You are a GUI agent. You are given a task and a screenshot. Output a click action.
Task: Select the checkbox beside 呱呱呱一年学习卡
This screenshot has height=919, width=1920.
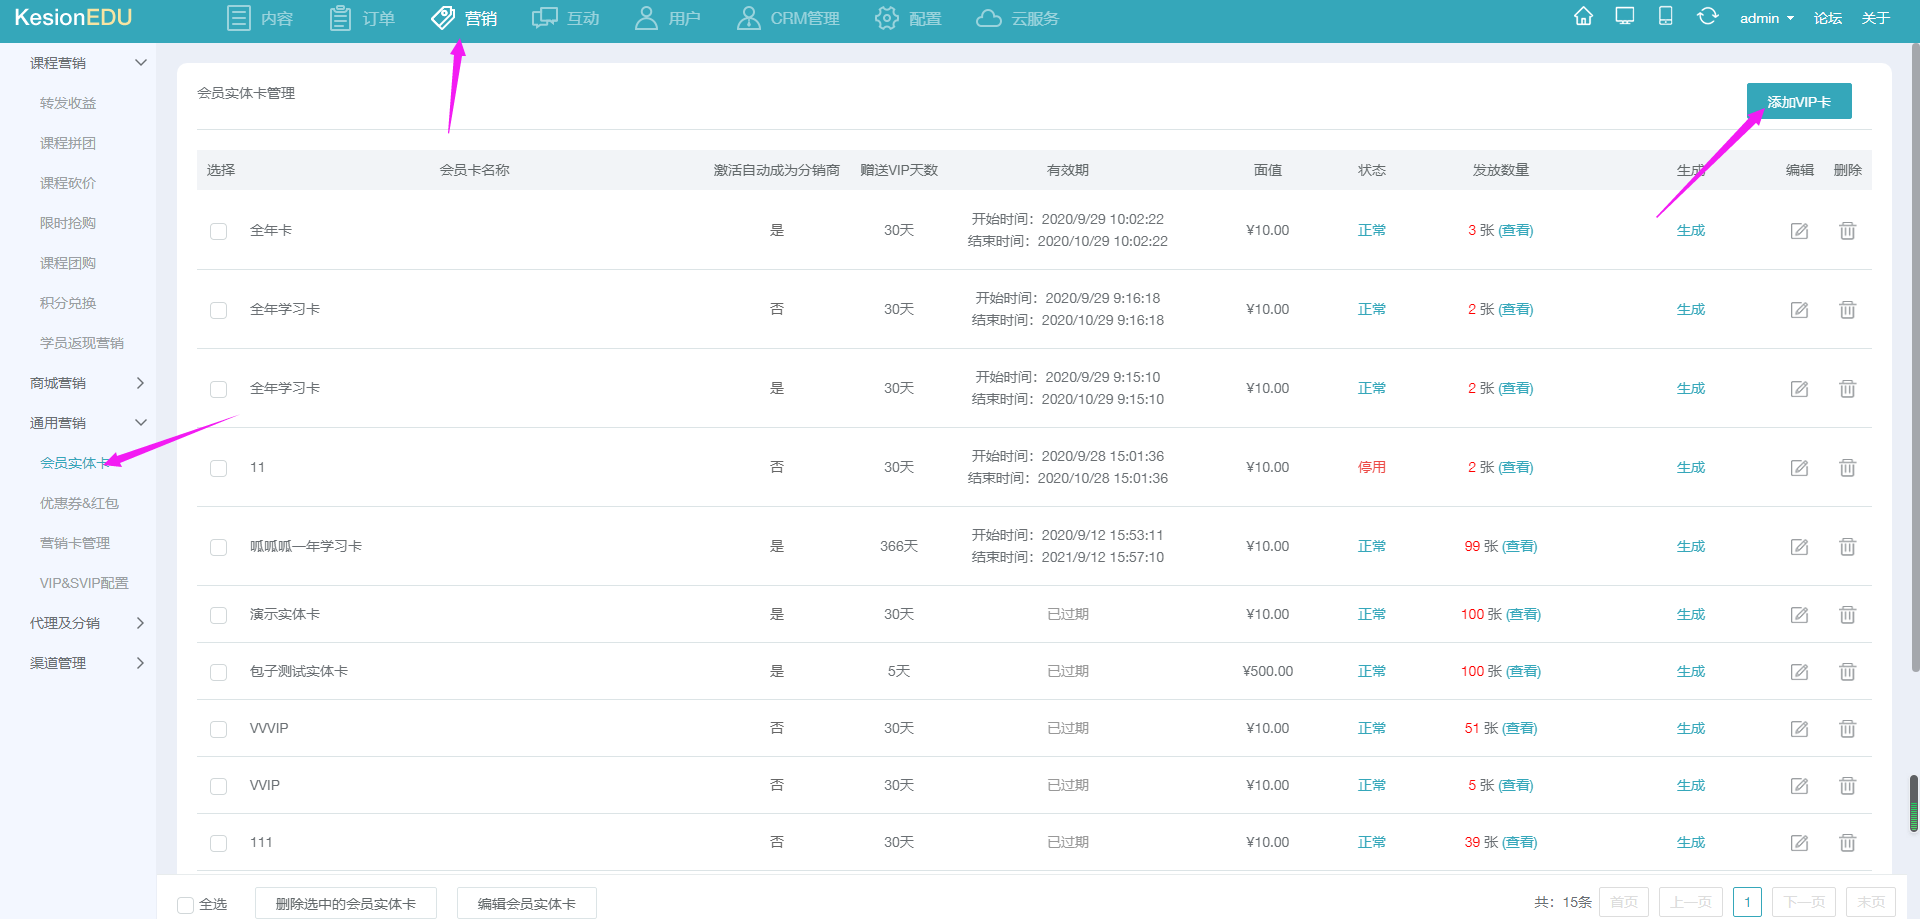pos(218,547)
